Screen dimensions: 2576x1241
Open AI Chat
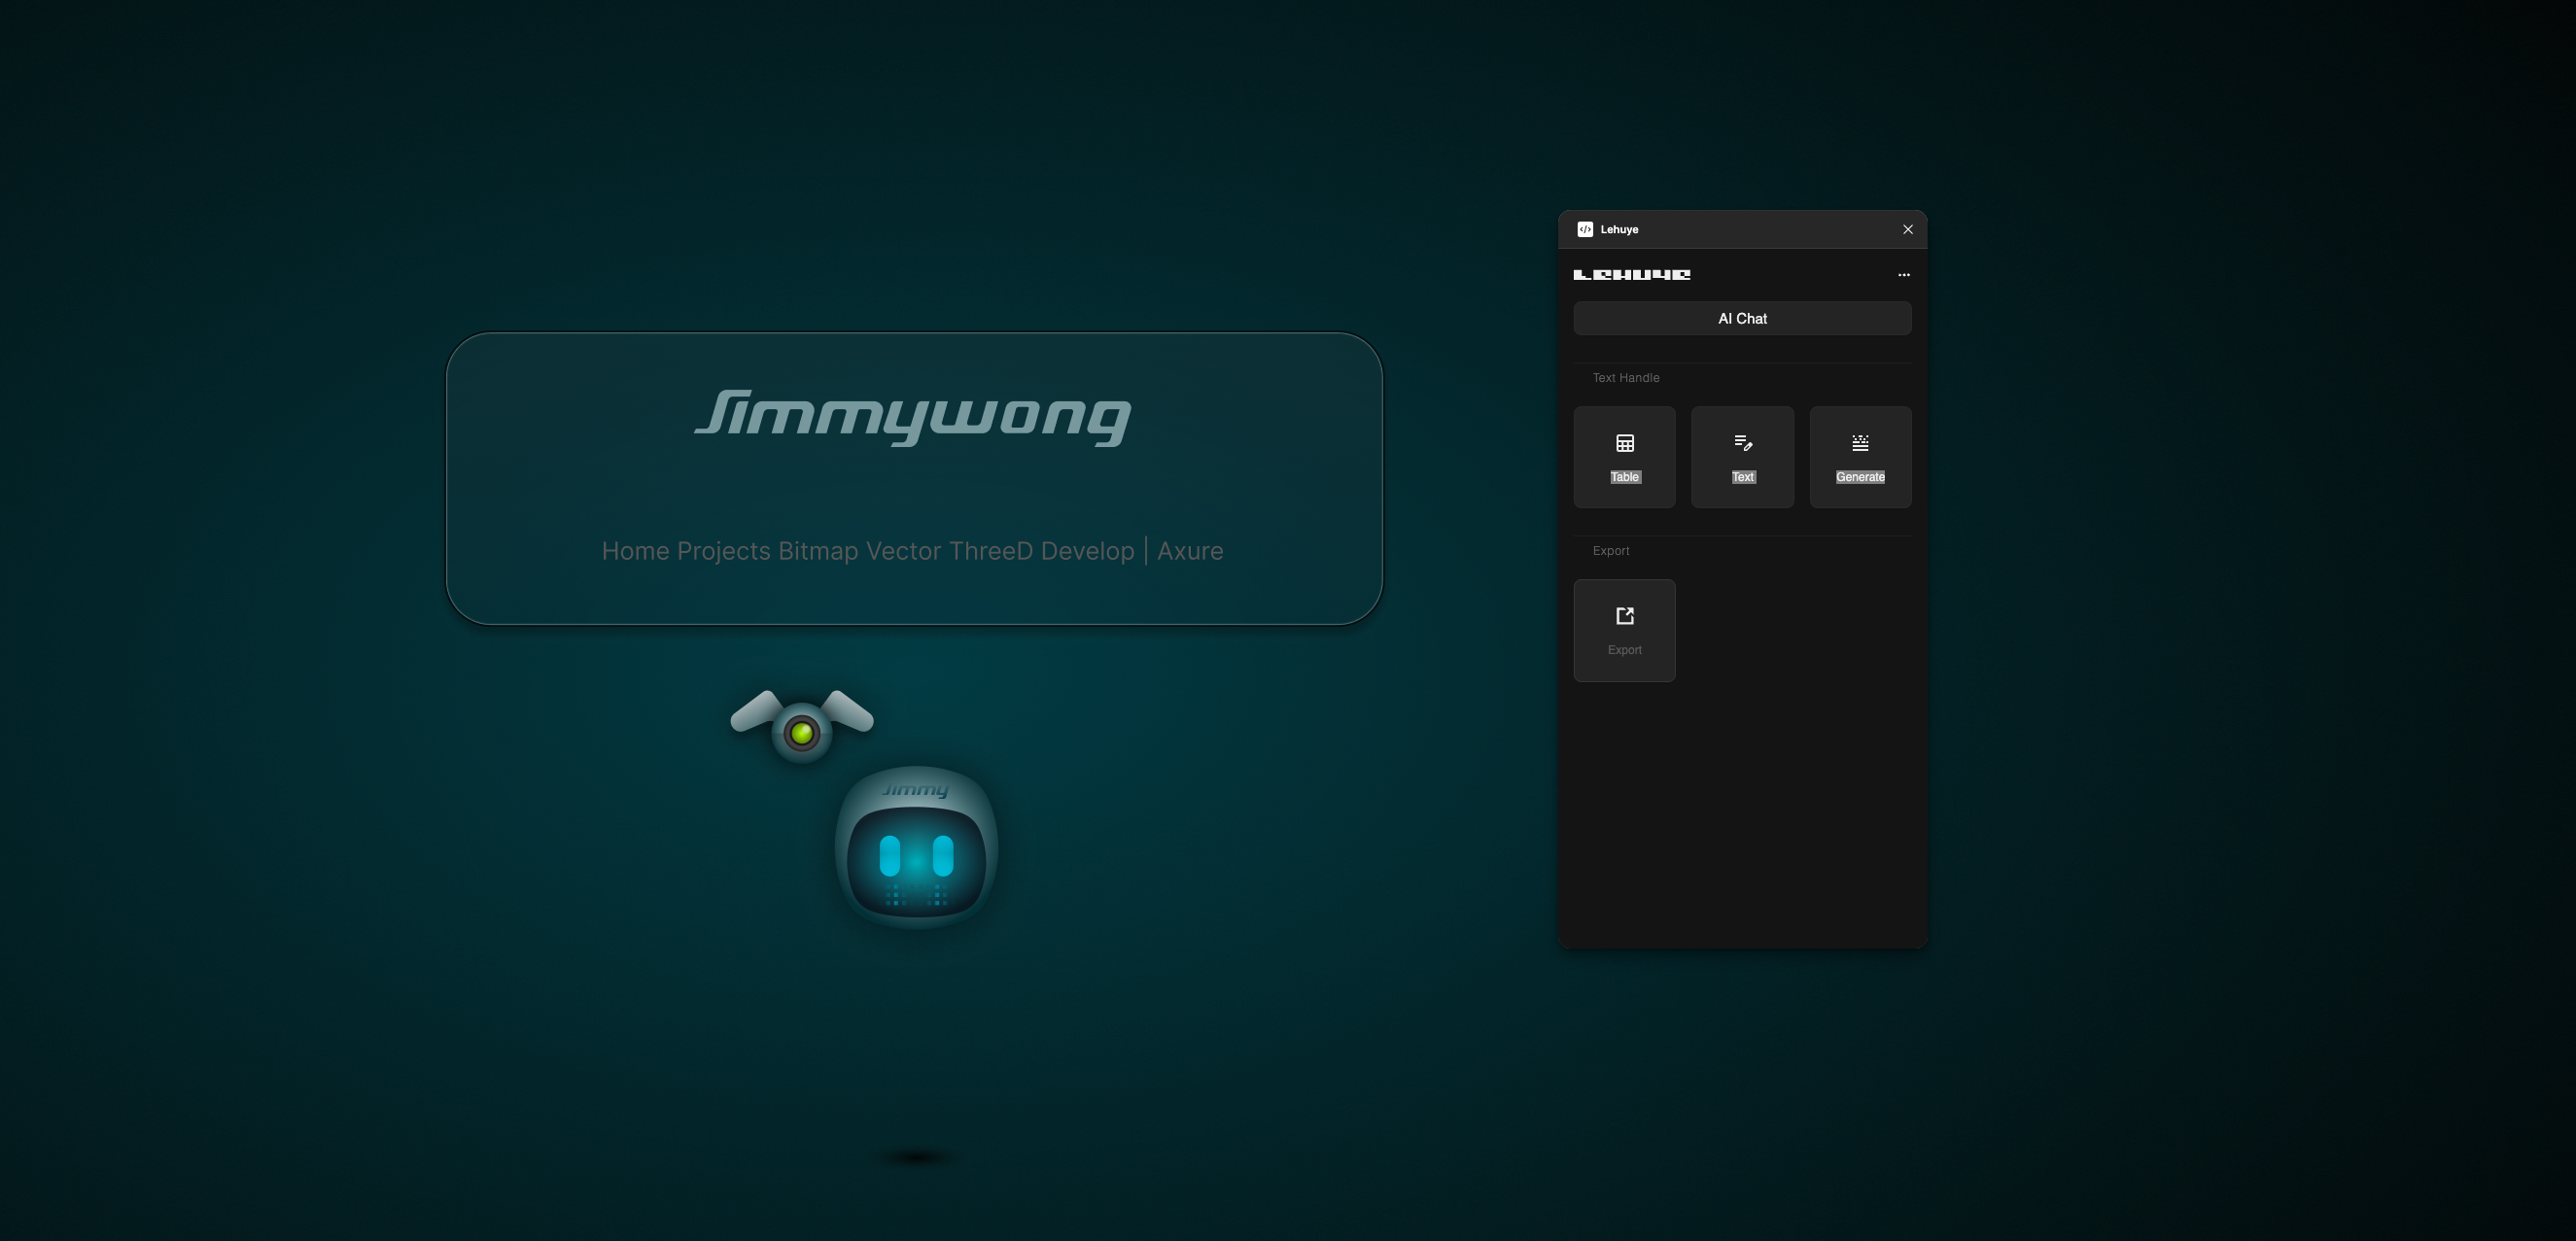coord(1741,318)
